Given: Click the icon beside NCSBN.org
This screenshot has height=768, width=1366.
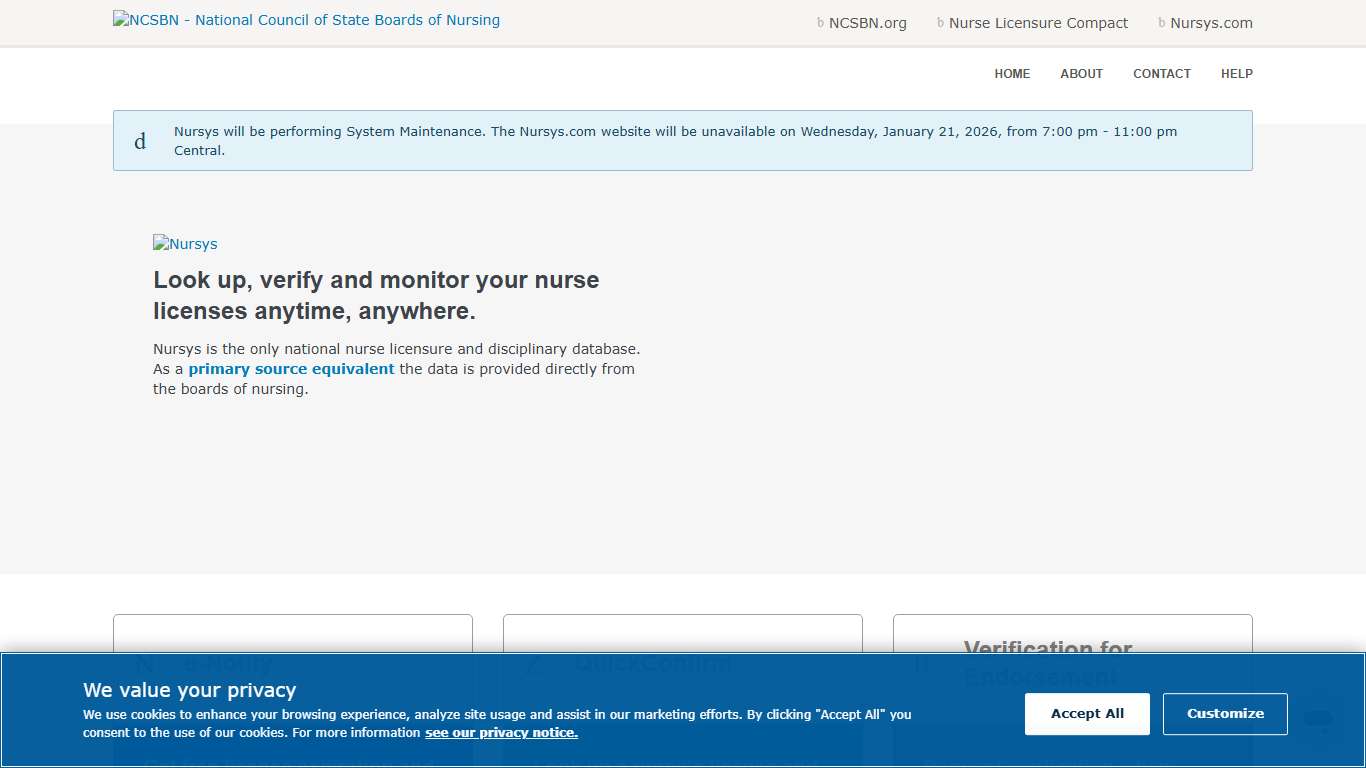Looking at the screenshot, I should point(820,22).
